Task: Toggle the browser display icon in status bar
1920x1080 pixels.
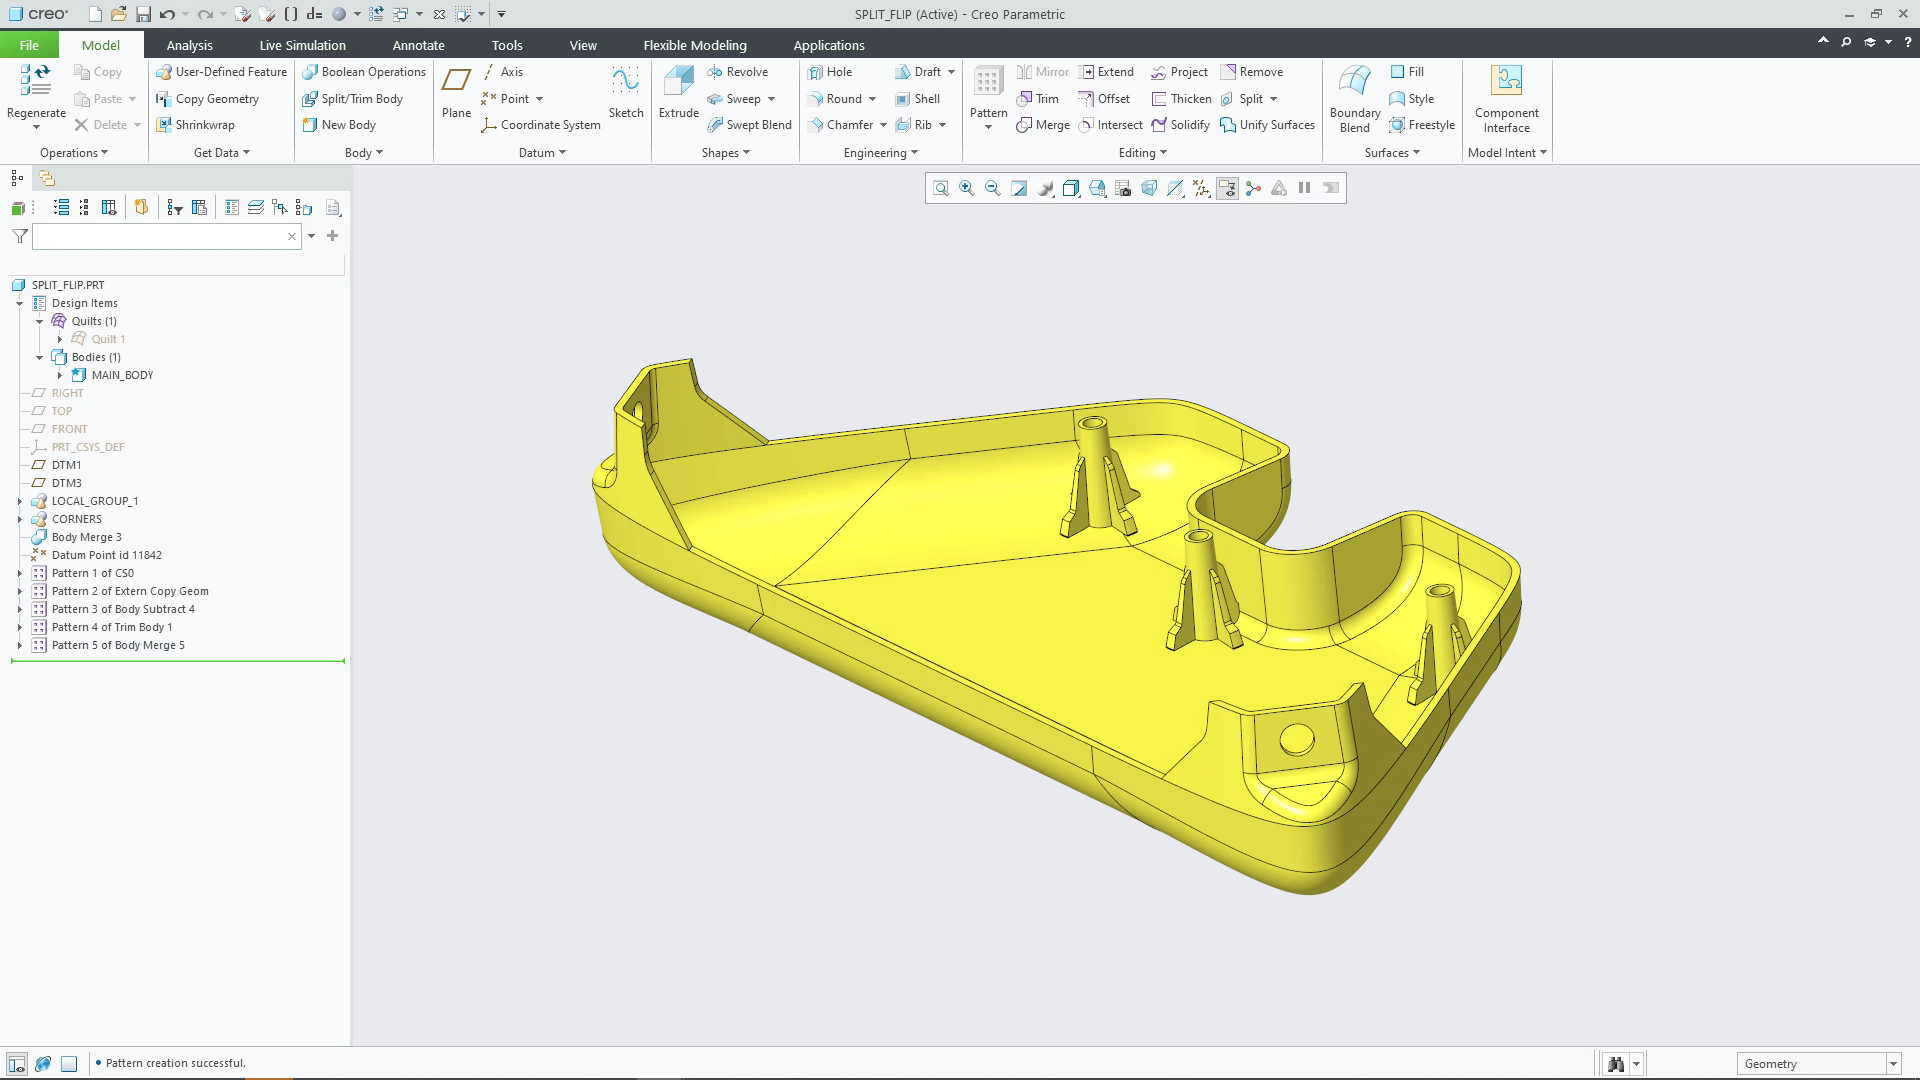Action: coord(43,1064)
